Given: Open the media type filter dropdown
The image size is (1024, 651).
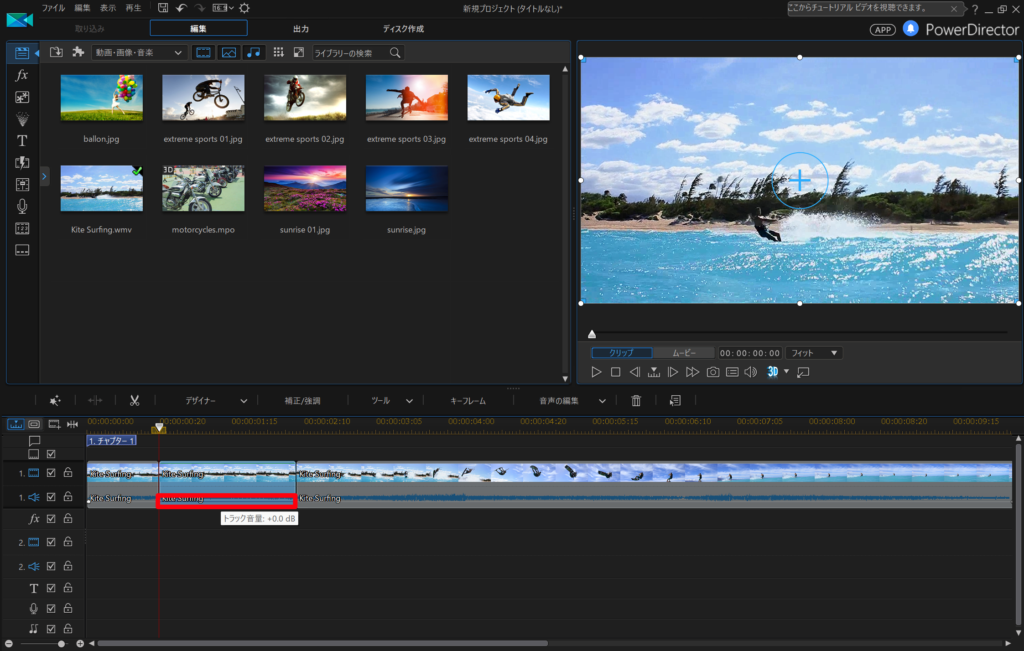Looking at the screenshot, I should click(138, 52).
